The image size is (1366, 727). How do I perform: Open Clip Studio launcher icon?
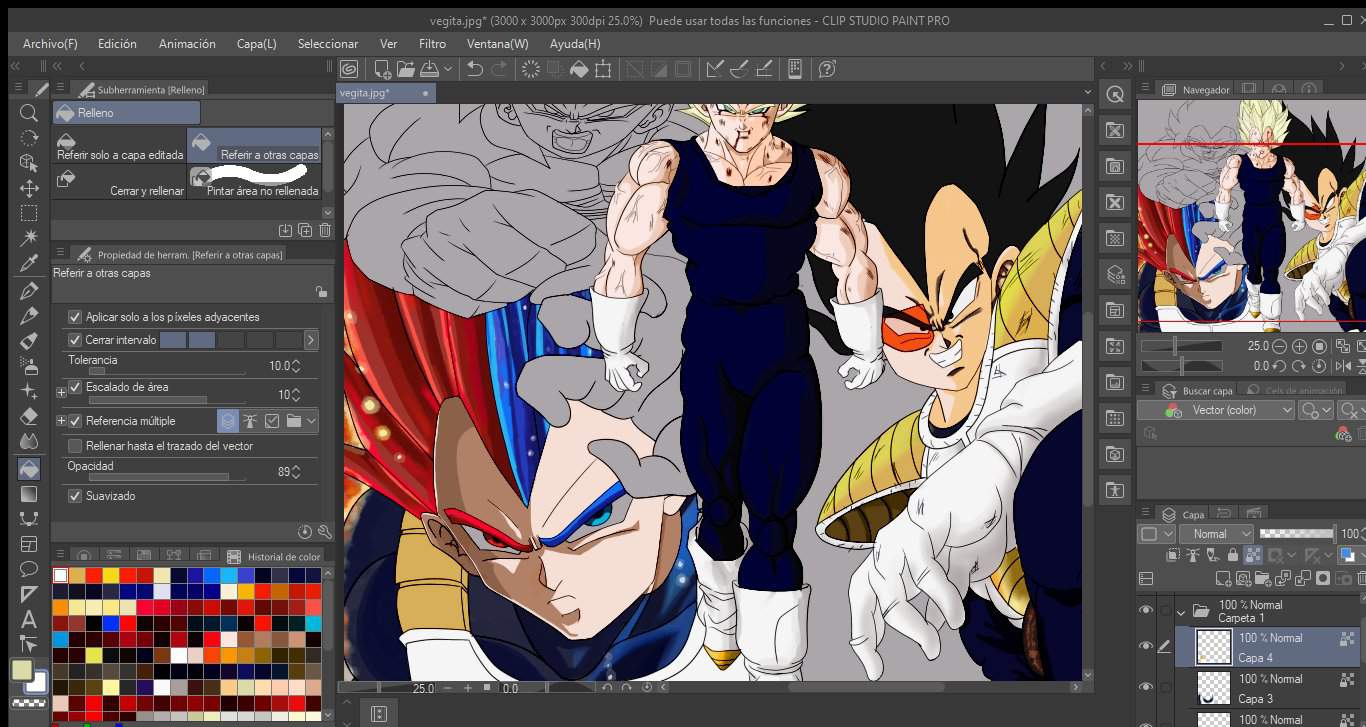pos(349,69)
